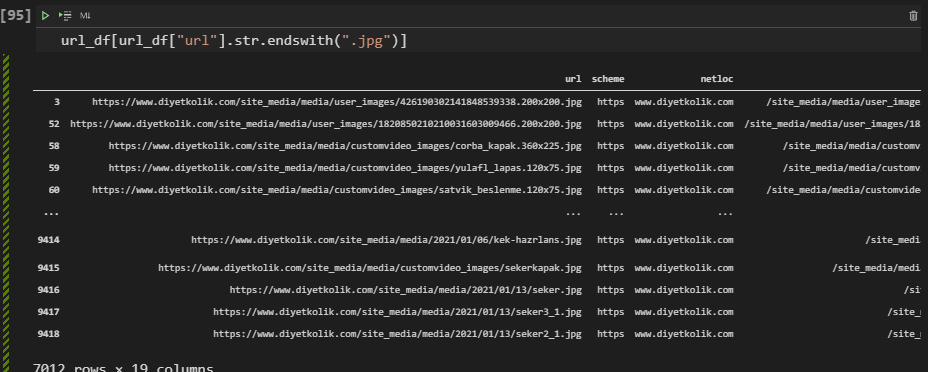Click the truncated path cell in row 3

click(843, 102)
